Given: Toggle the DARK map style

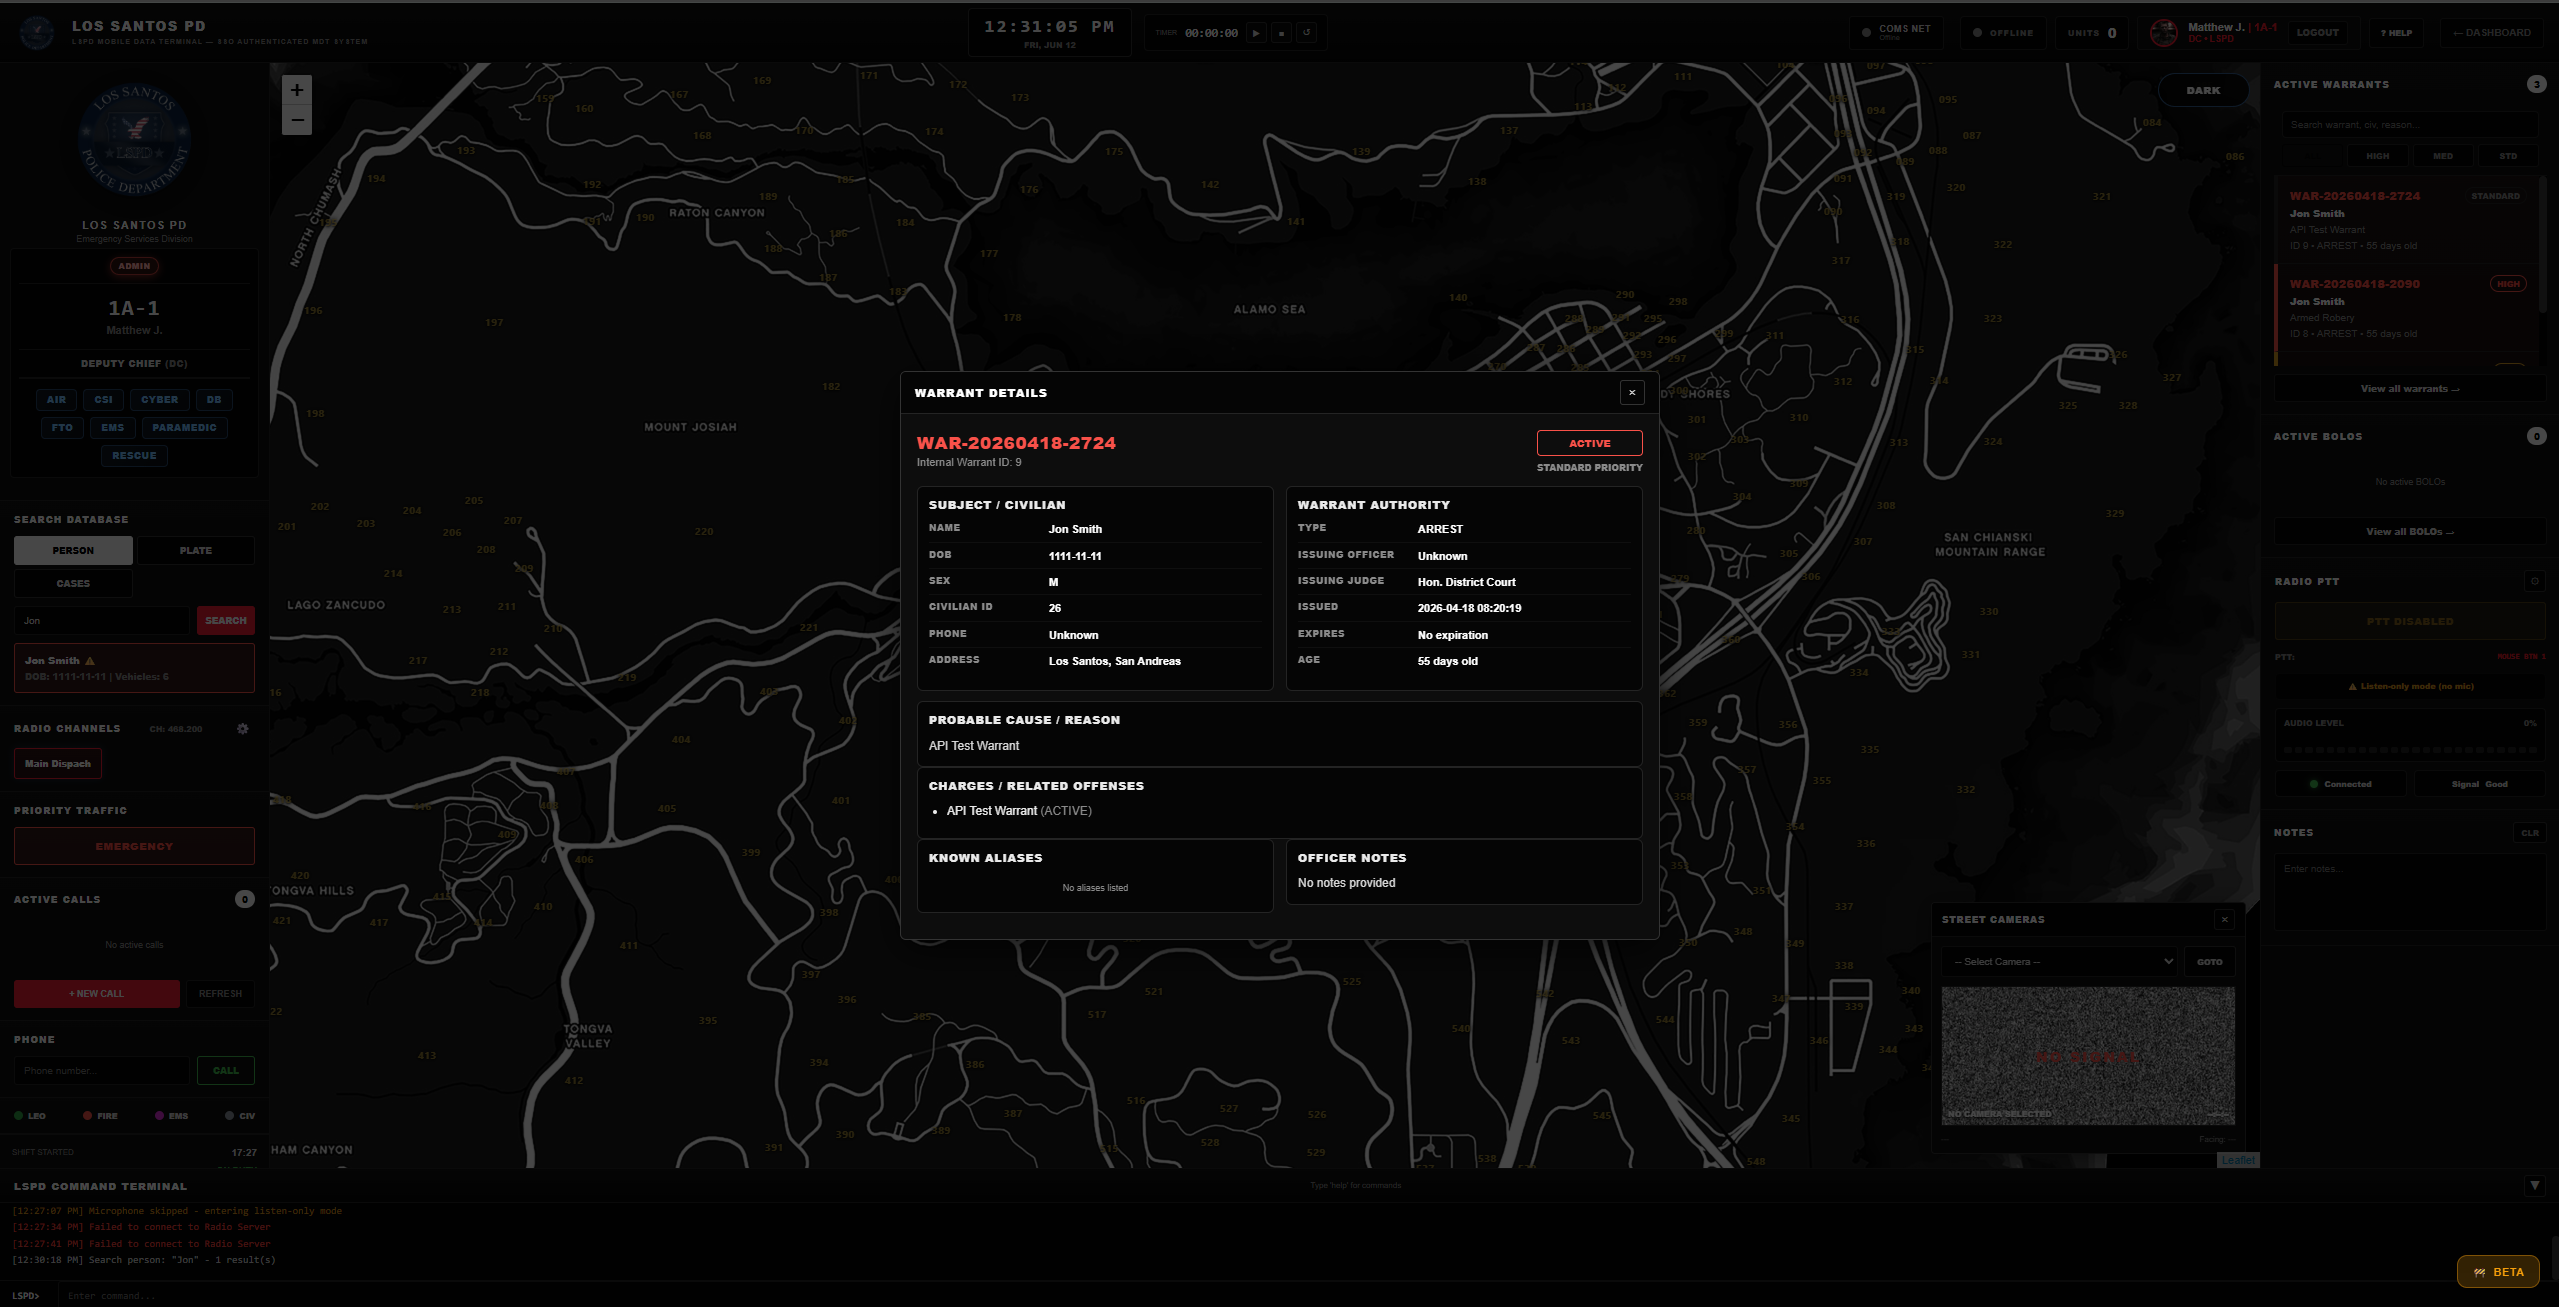Looking at the screenshot, I should pyautogui.click(x=2203, y=90).
